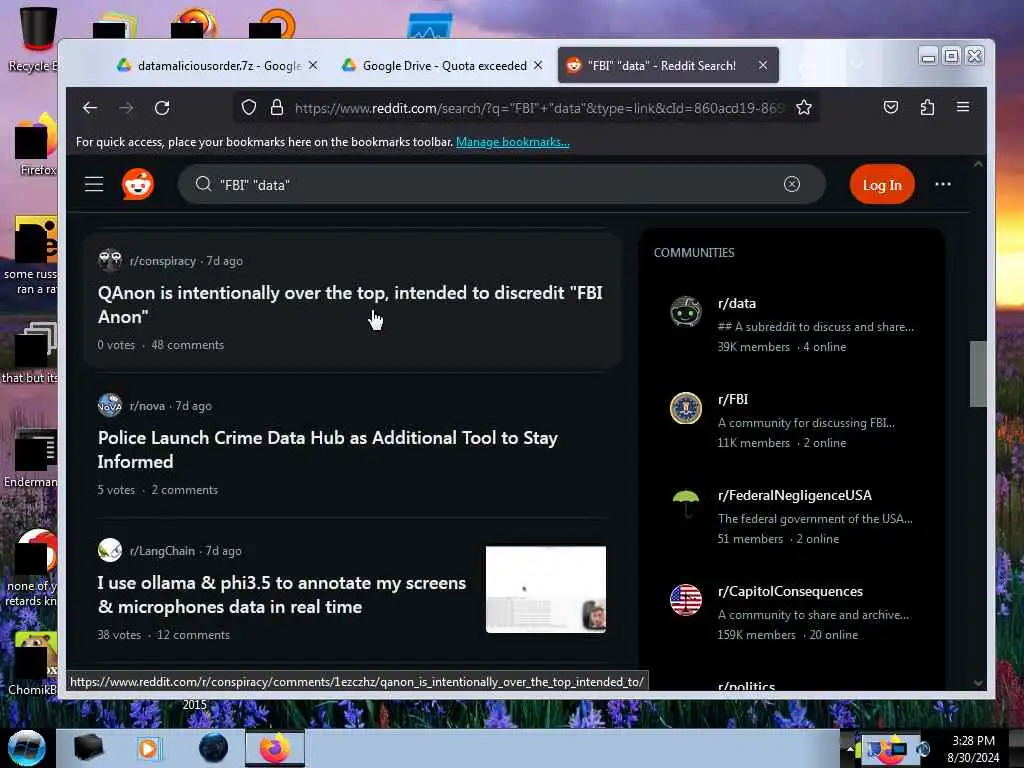Click the r/LangChain subreddit avatar
Viewport: 1024px width, 768px height.
click(x=110, y=550)
